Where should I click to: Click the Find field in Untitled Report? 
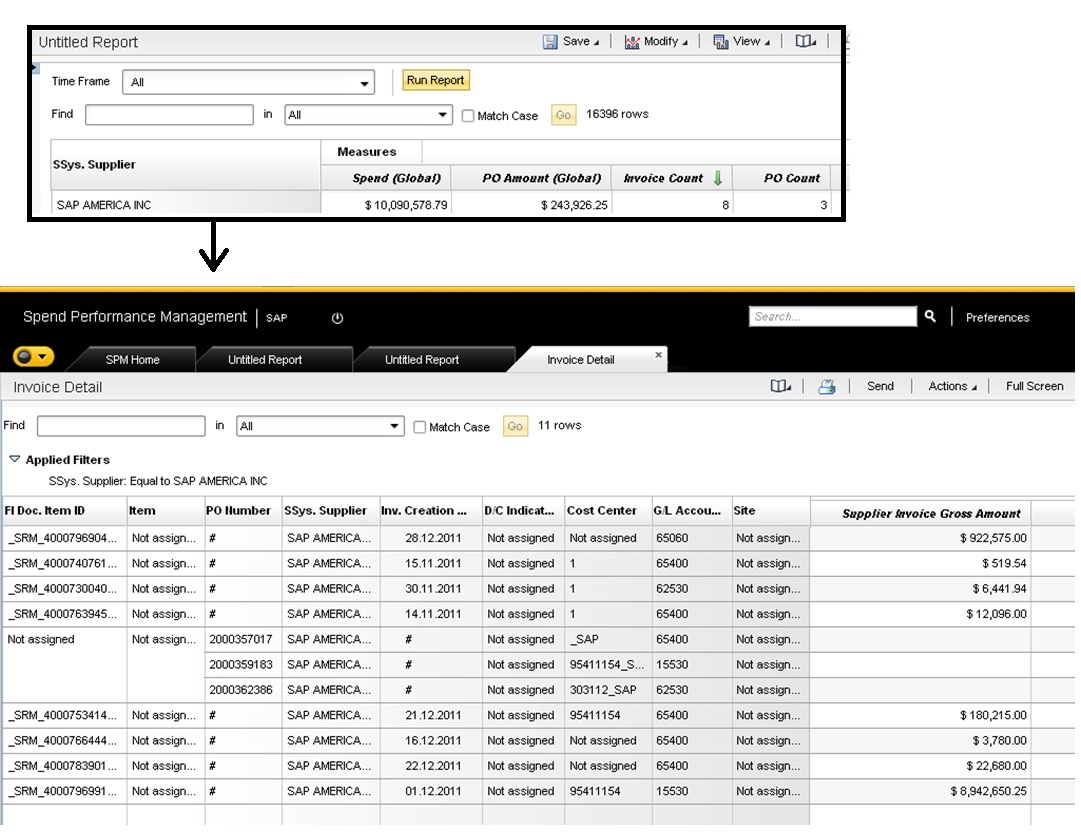(x=169, y=114)
